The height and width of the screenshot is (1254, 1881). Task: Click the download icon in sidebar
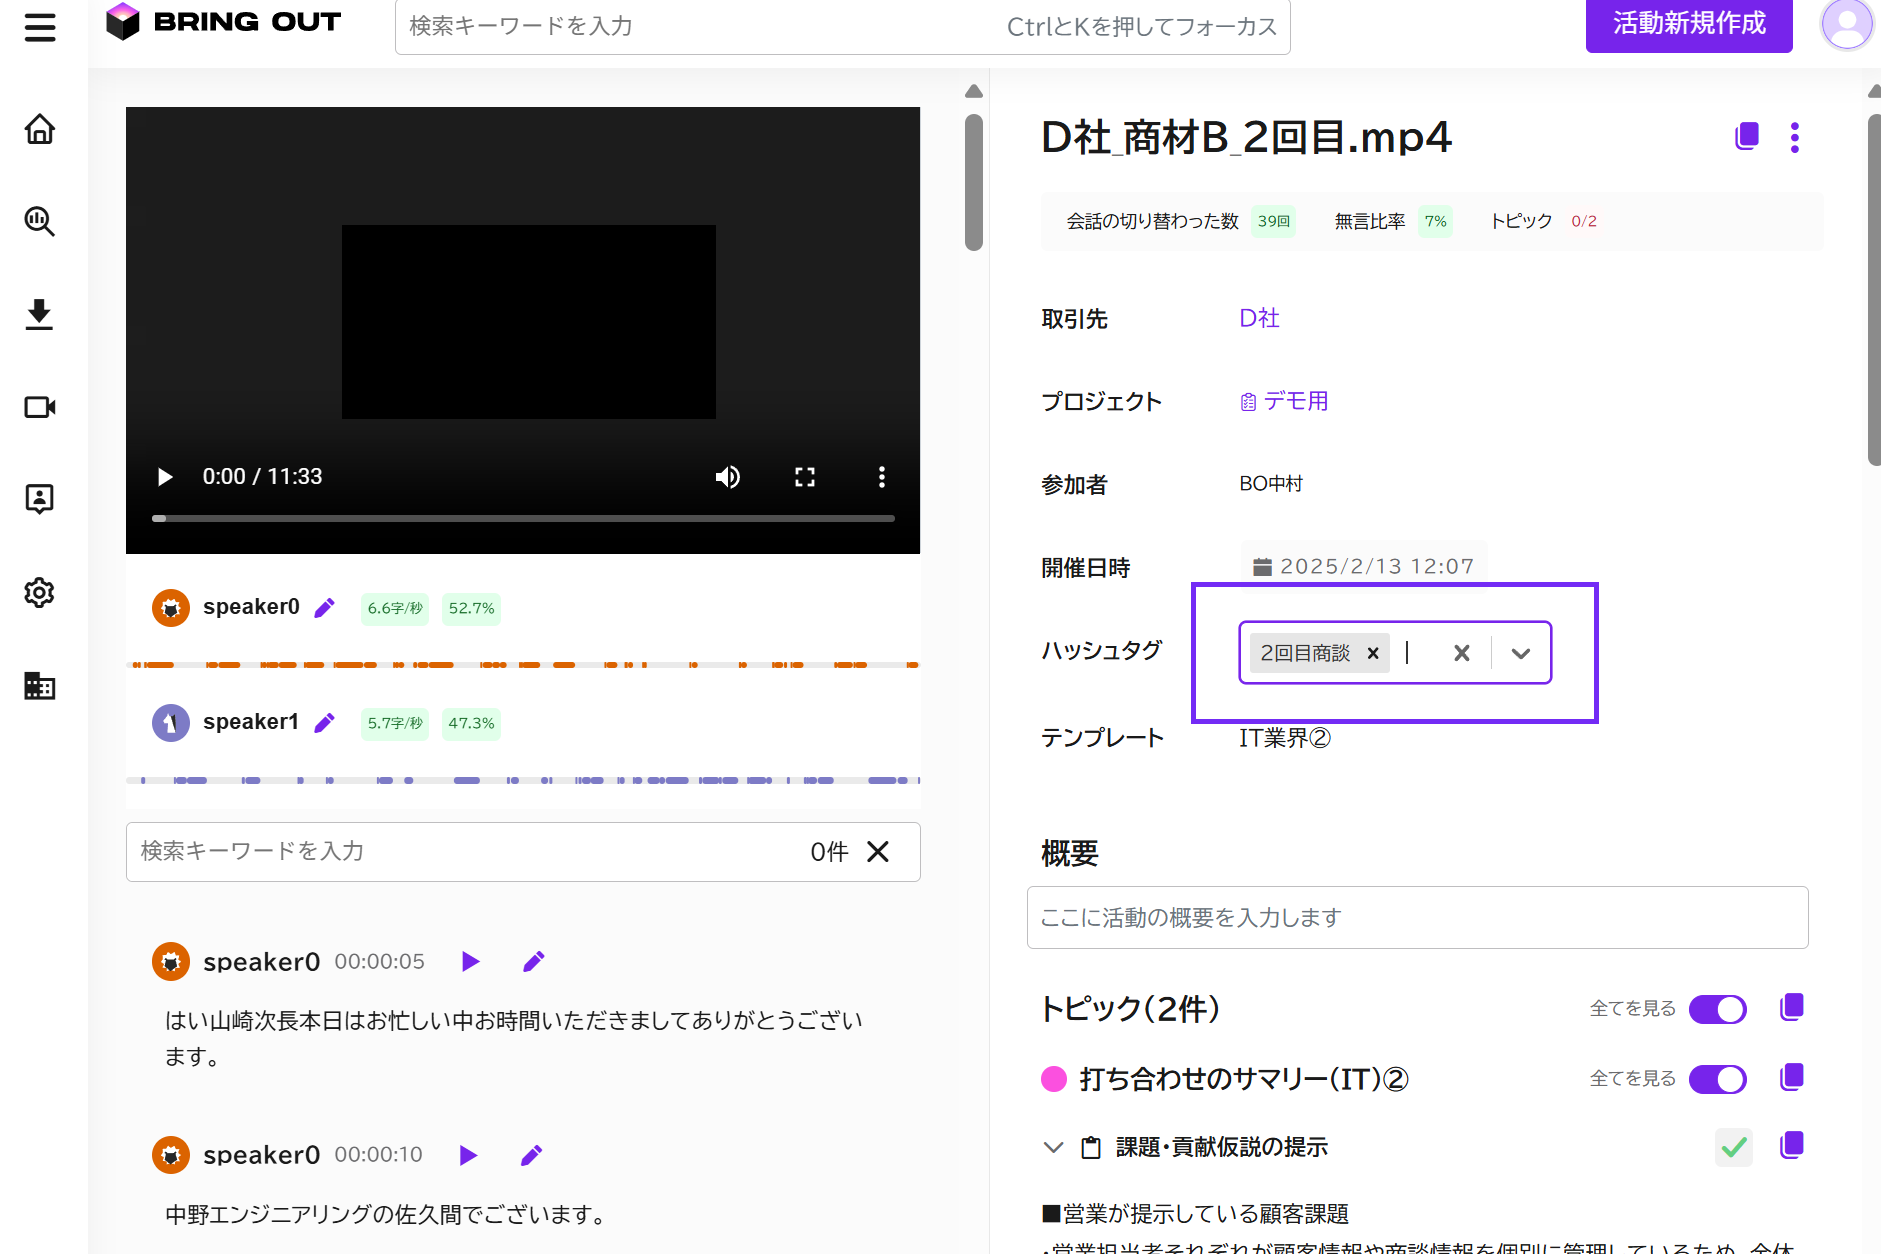tap(40, 314)
